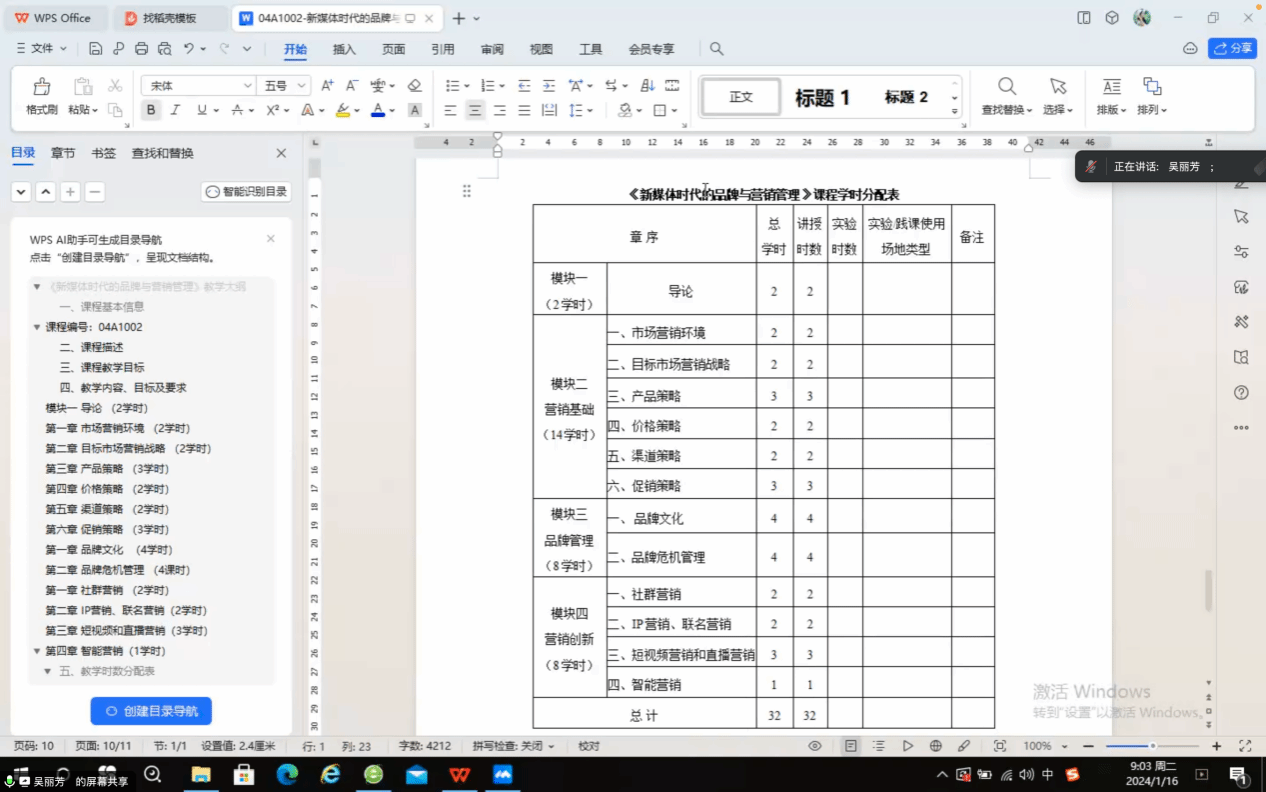The width and height of the screenshot is (1266, 792).
Task: Apply italic formatting to text
Action: 176,110
